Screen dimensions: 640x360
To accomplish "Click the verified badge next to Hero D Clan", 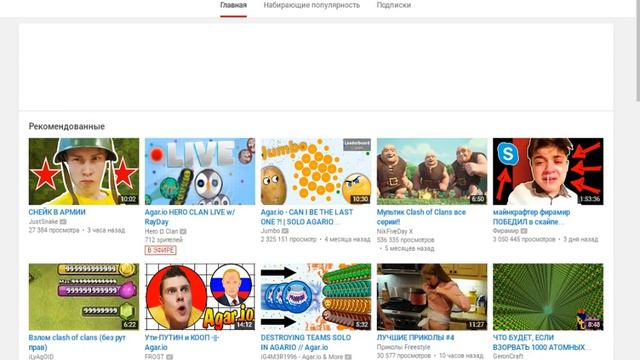I will [x=183, y=231].
